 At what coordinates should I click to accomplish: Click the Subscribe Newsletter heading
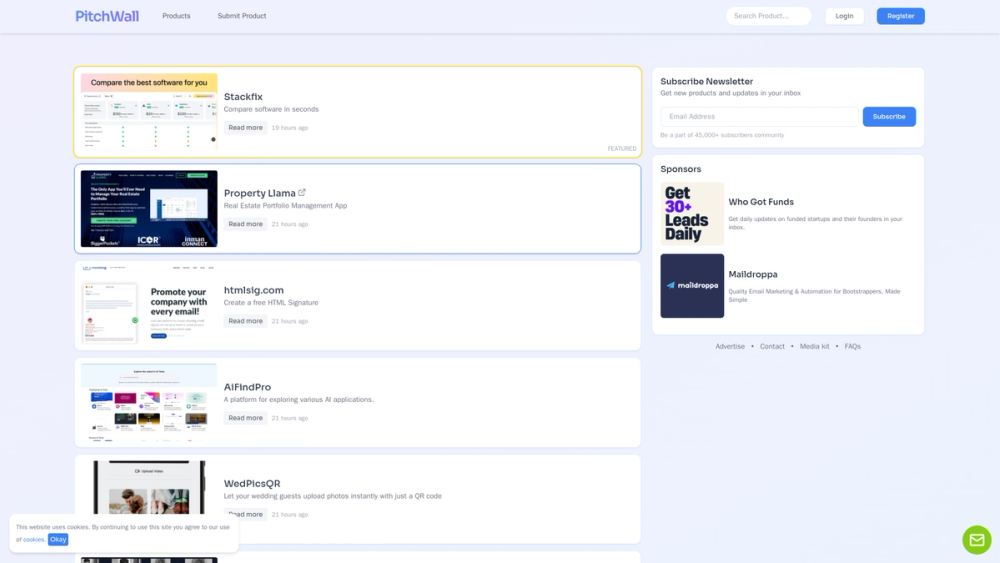[707, 82]
